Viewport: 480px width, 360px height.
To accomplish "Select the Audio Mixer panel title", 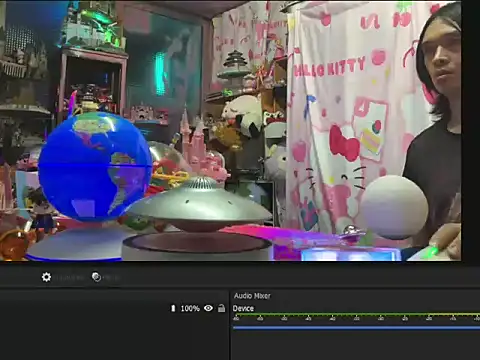I will coord(252,296).
